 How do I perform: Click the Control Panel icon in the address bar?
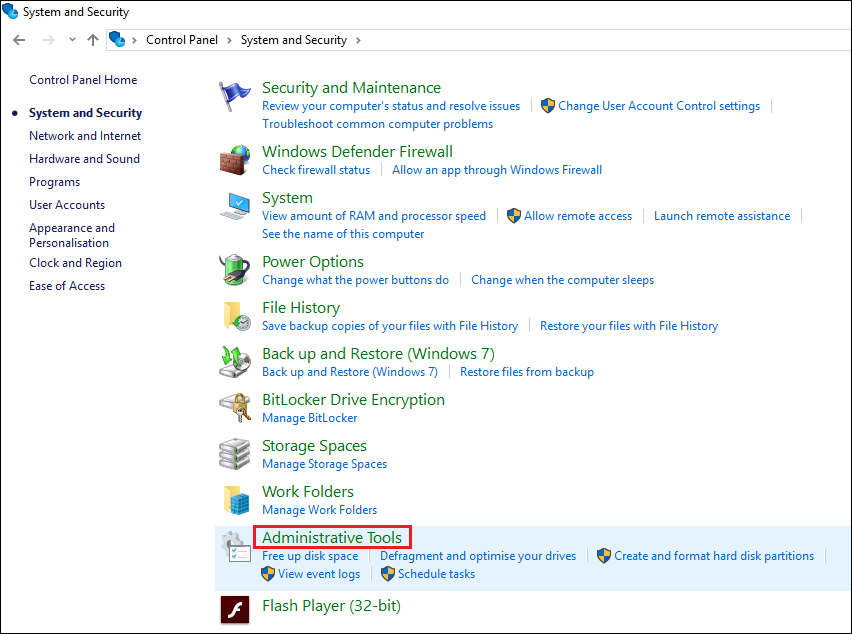click(x=117, y=40)
